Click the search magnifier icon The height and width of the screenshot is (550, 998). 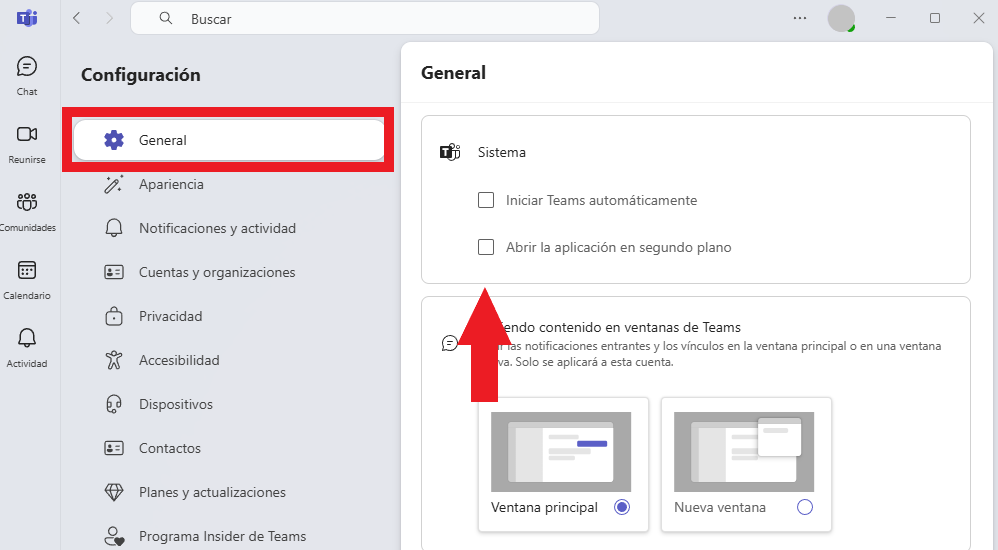(x=165, y=18)
